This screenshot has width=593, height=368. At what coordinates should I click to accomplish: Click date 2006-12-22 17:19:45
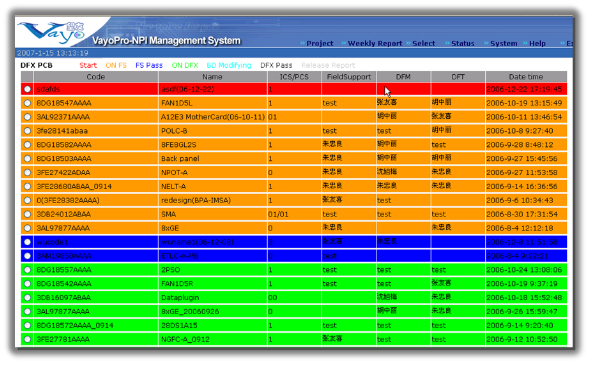click(x=524, y=89)
